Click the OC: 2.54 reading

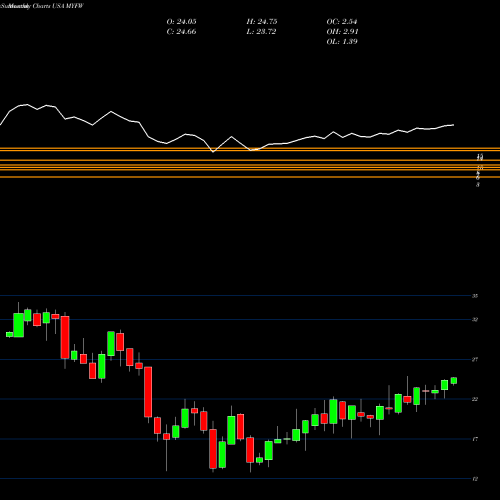click(x=342, y=22)
